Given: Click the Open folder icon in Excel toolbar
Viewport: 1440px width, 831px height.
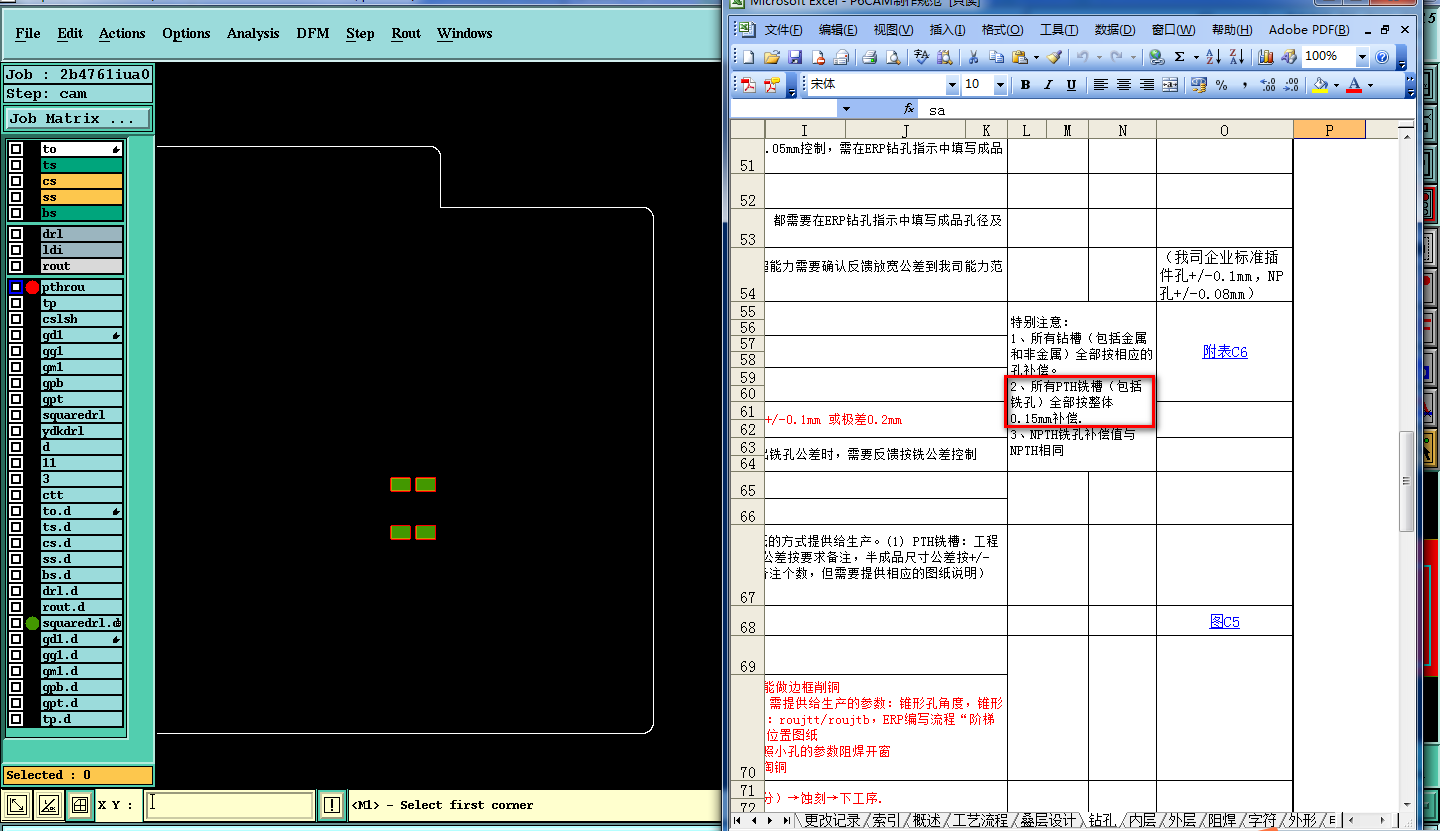Looking at the screenshot, I should (x=772, y=57).
